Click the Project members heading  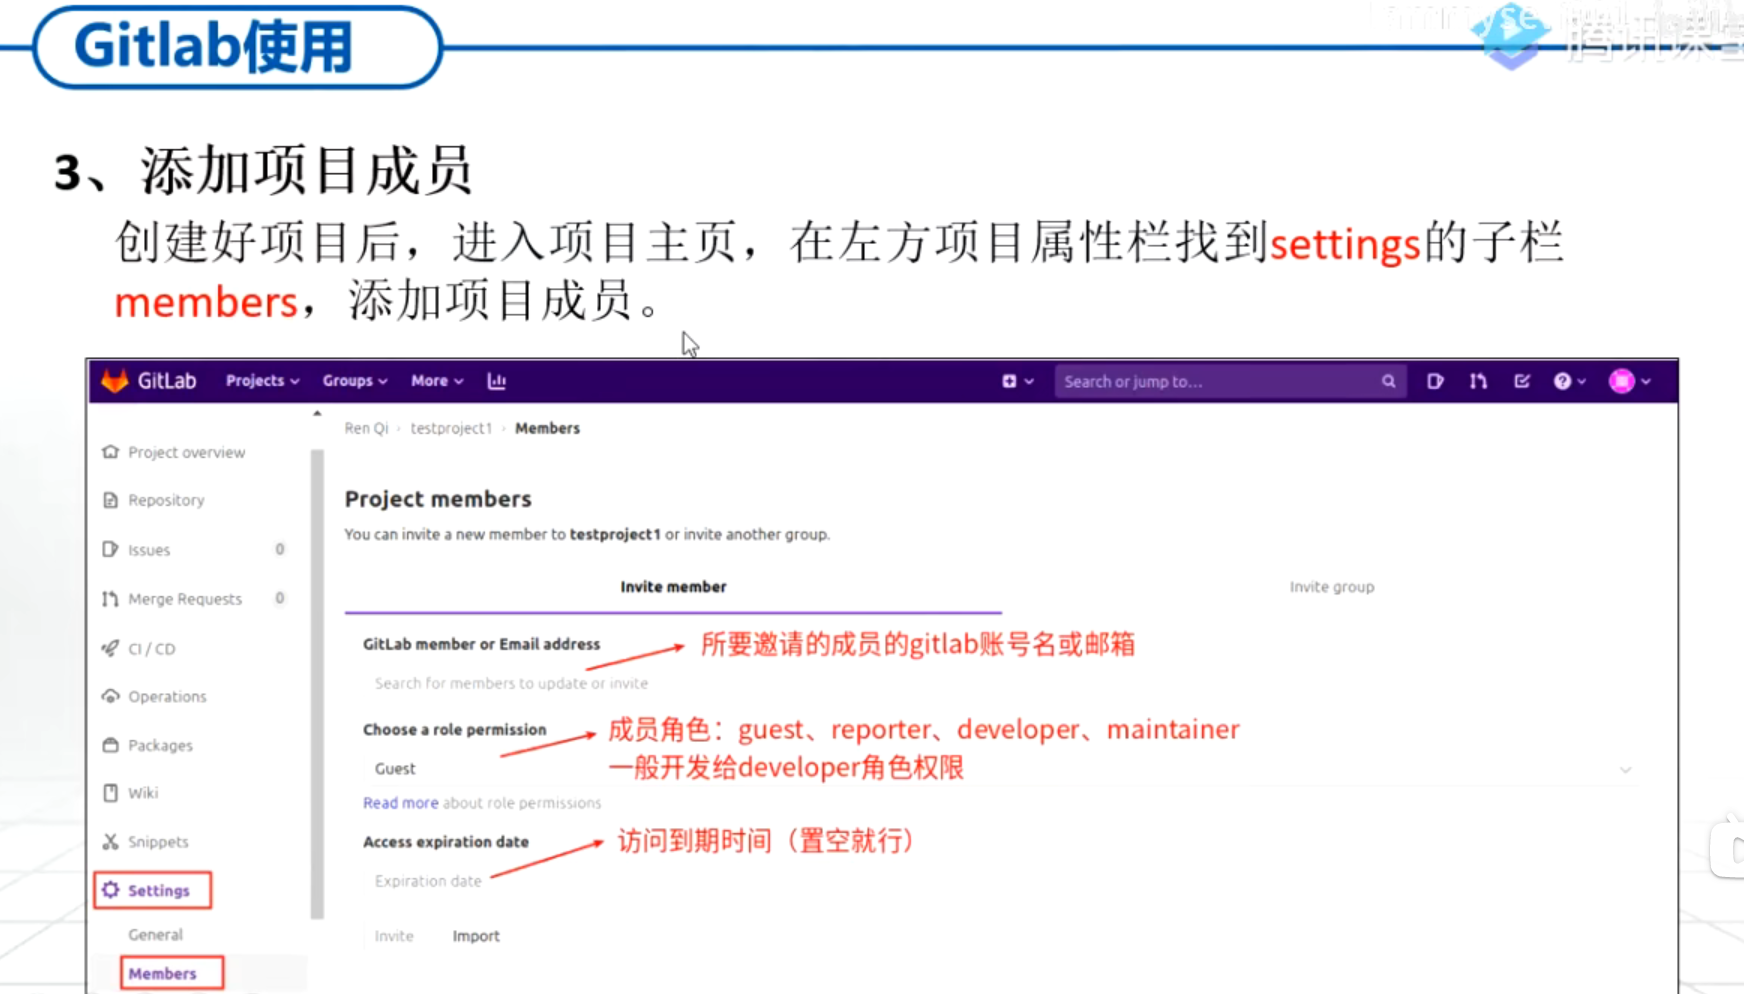point(438,499)
